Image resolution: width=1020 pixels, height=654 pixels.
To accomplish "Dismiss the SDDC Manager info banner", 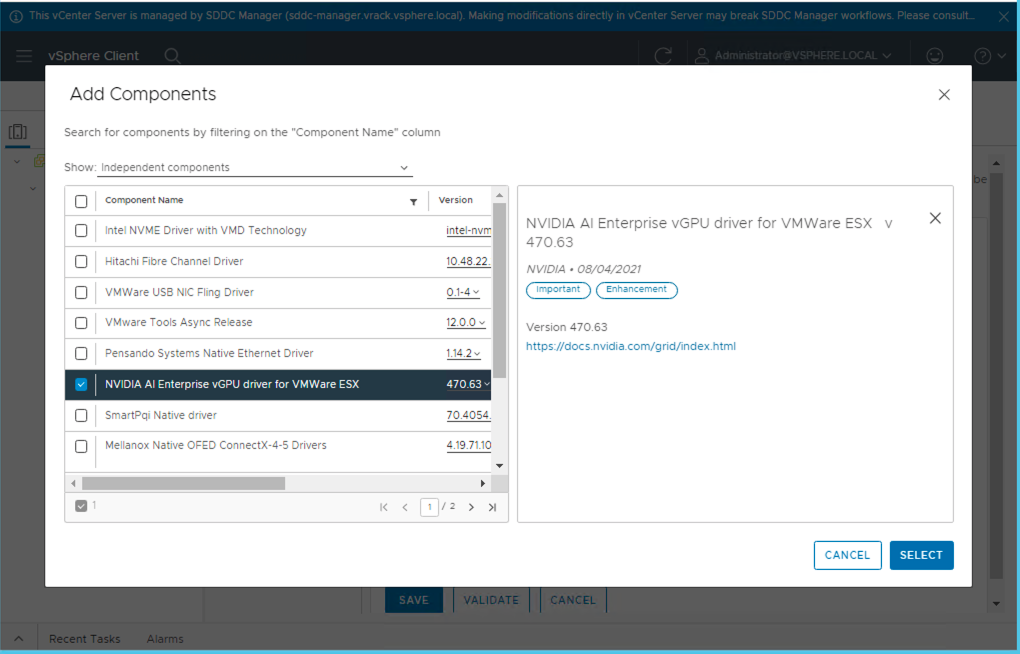I will coord(1004,17).
